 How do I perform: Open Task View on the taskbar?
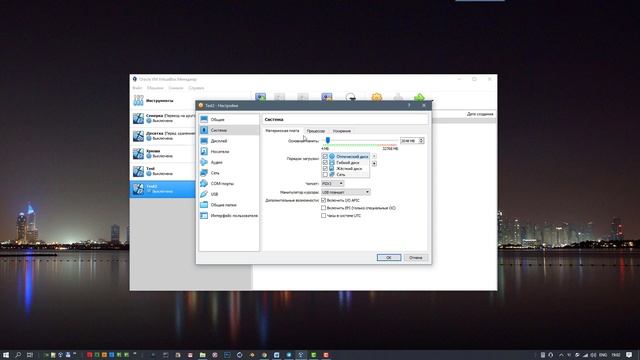click(29, 355)
